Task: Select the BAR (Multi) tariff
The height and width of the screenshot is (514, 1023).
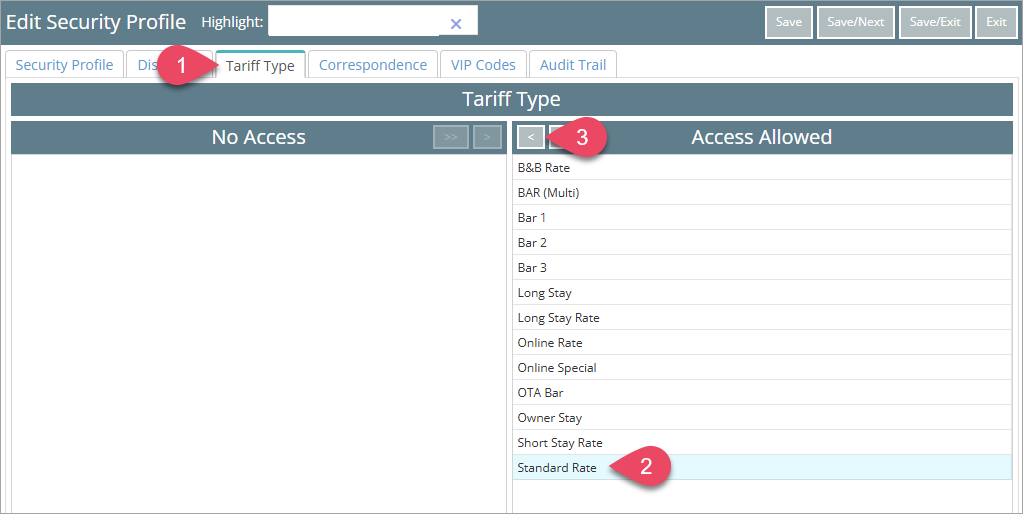Action: click(761, 192)
